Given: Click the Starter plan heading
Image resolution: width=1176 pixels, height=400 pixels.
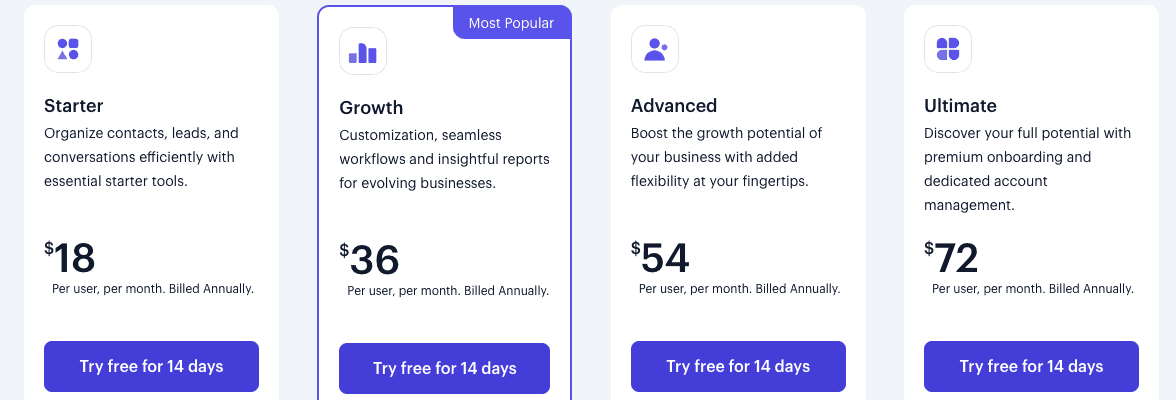Looking at the screenshot, I should point(74,105).
